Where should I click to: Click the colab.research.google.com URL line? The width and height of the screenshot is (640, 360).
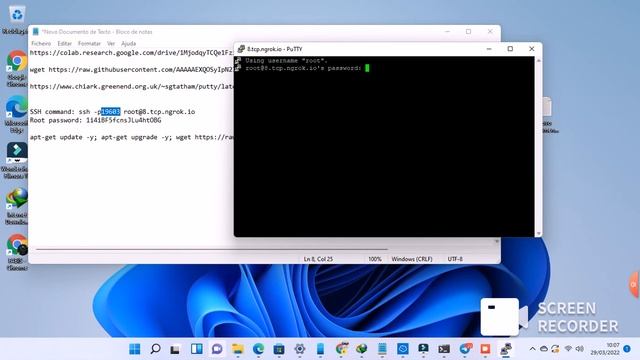(131, 53)
